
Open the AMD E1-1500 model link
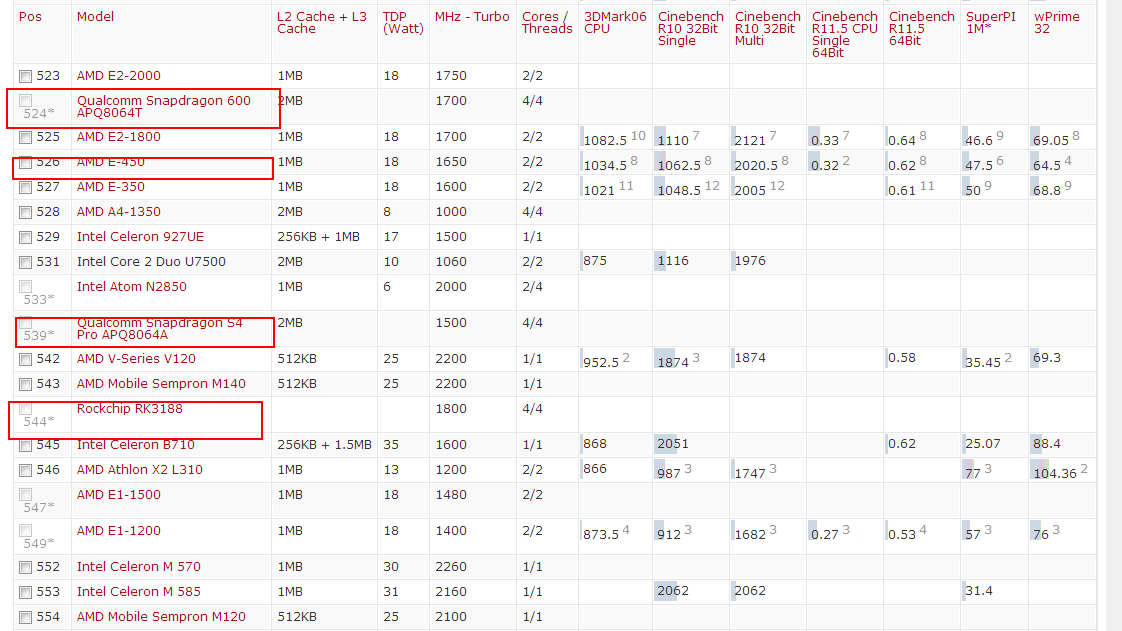(x=119, y=495)
